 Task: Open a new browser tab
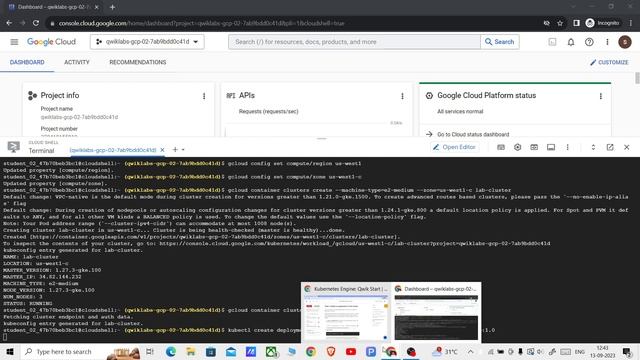pyautogui.click(x=112, y=7)
